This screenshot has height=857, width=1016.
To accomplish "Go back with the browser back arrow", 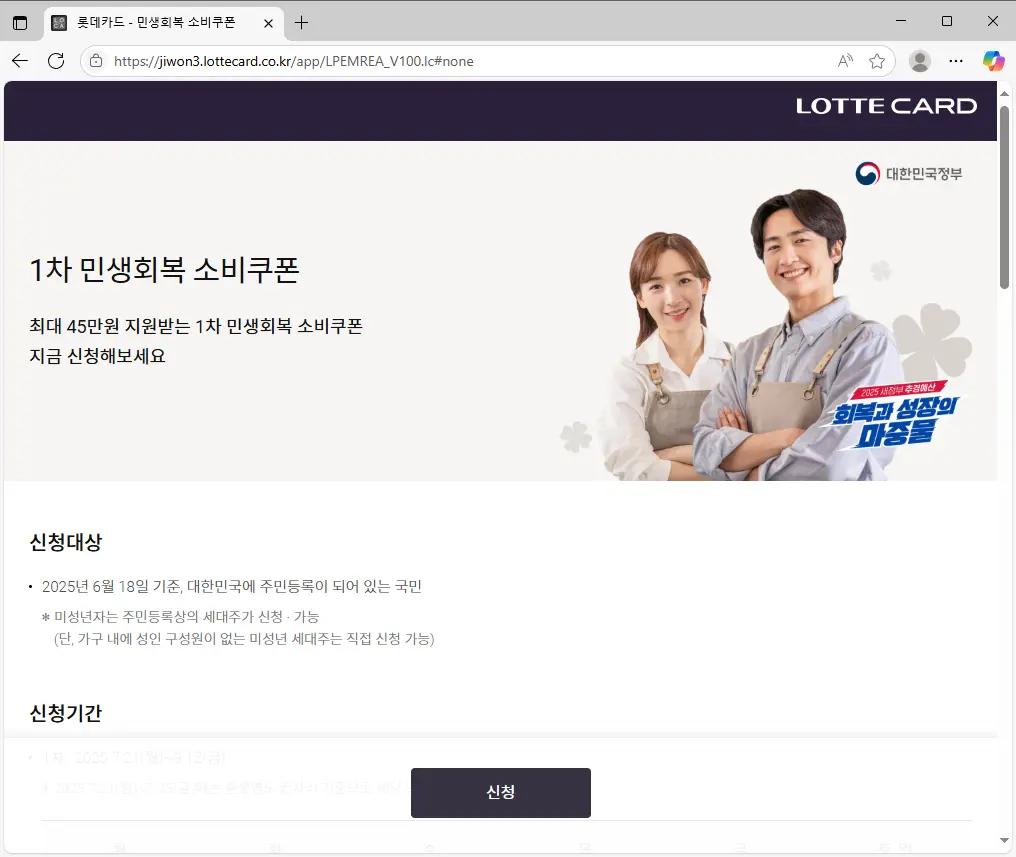I will pos(20,61).
